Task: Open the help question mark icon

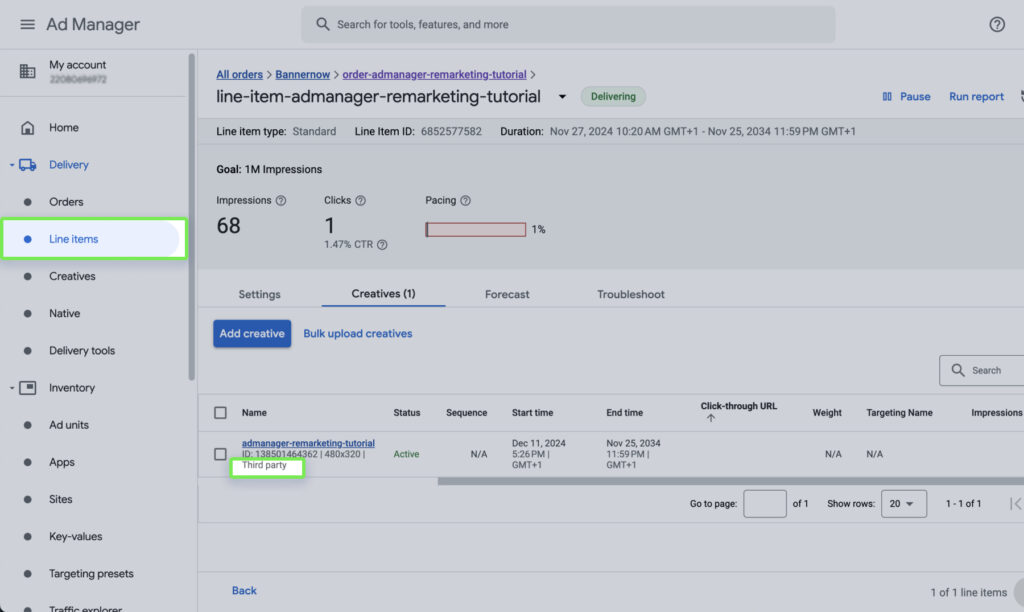Action: tap(997, 24)
